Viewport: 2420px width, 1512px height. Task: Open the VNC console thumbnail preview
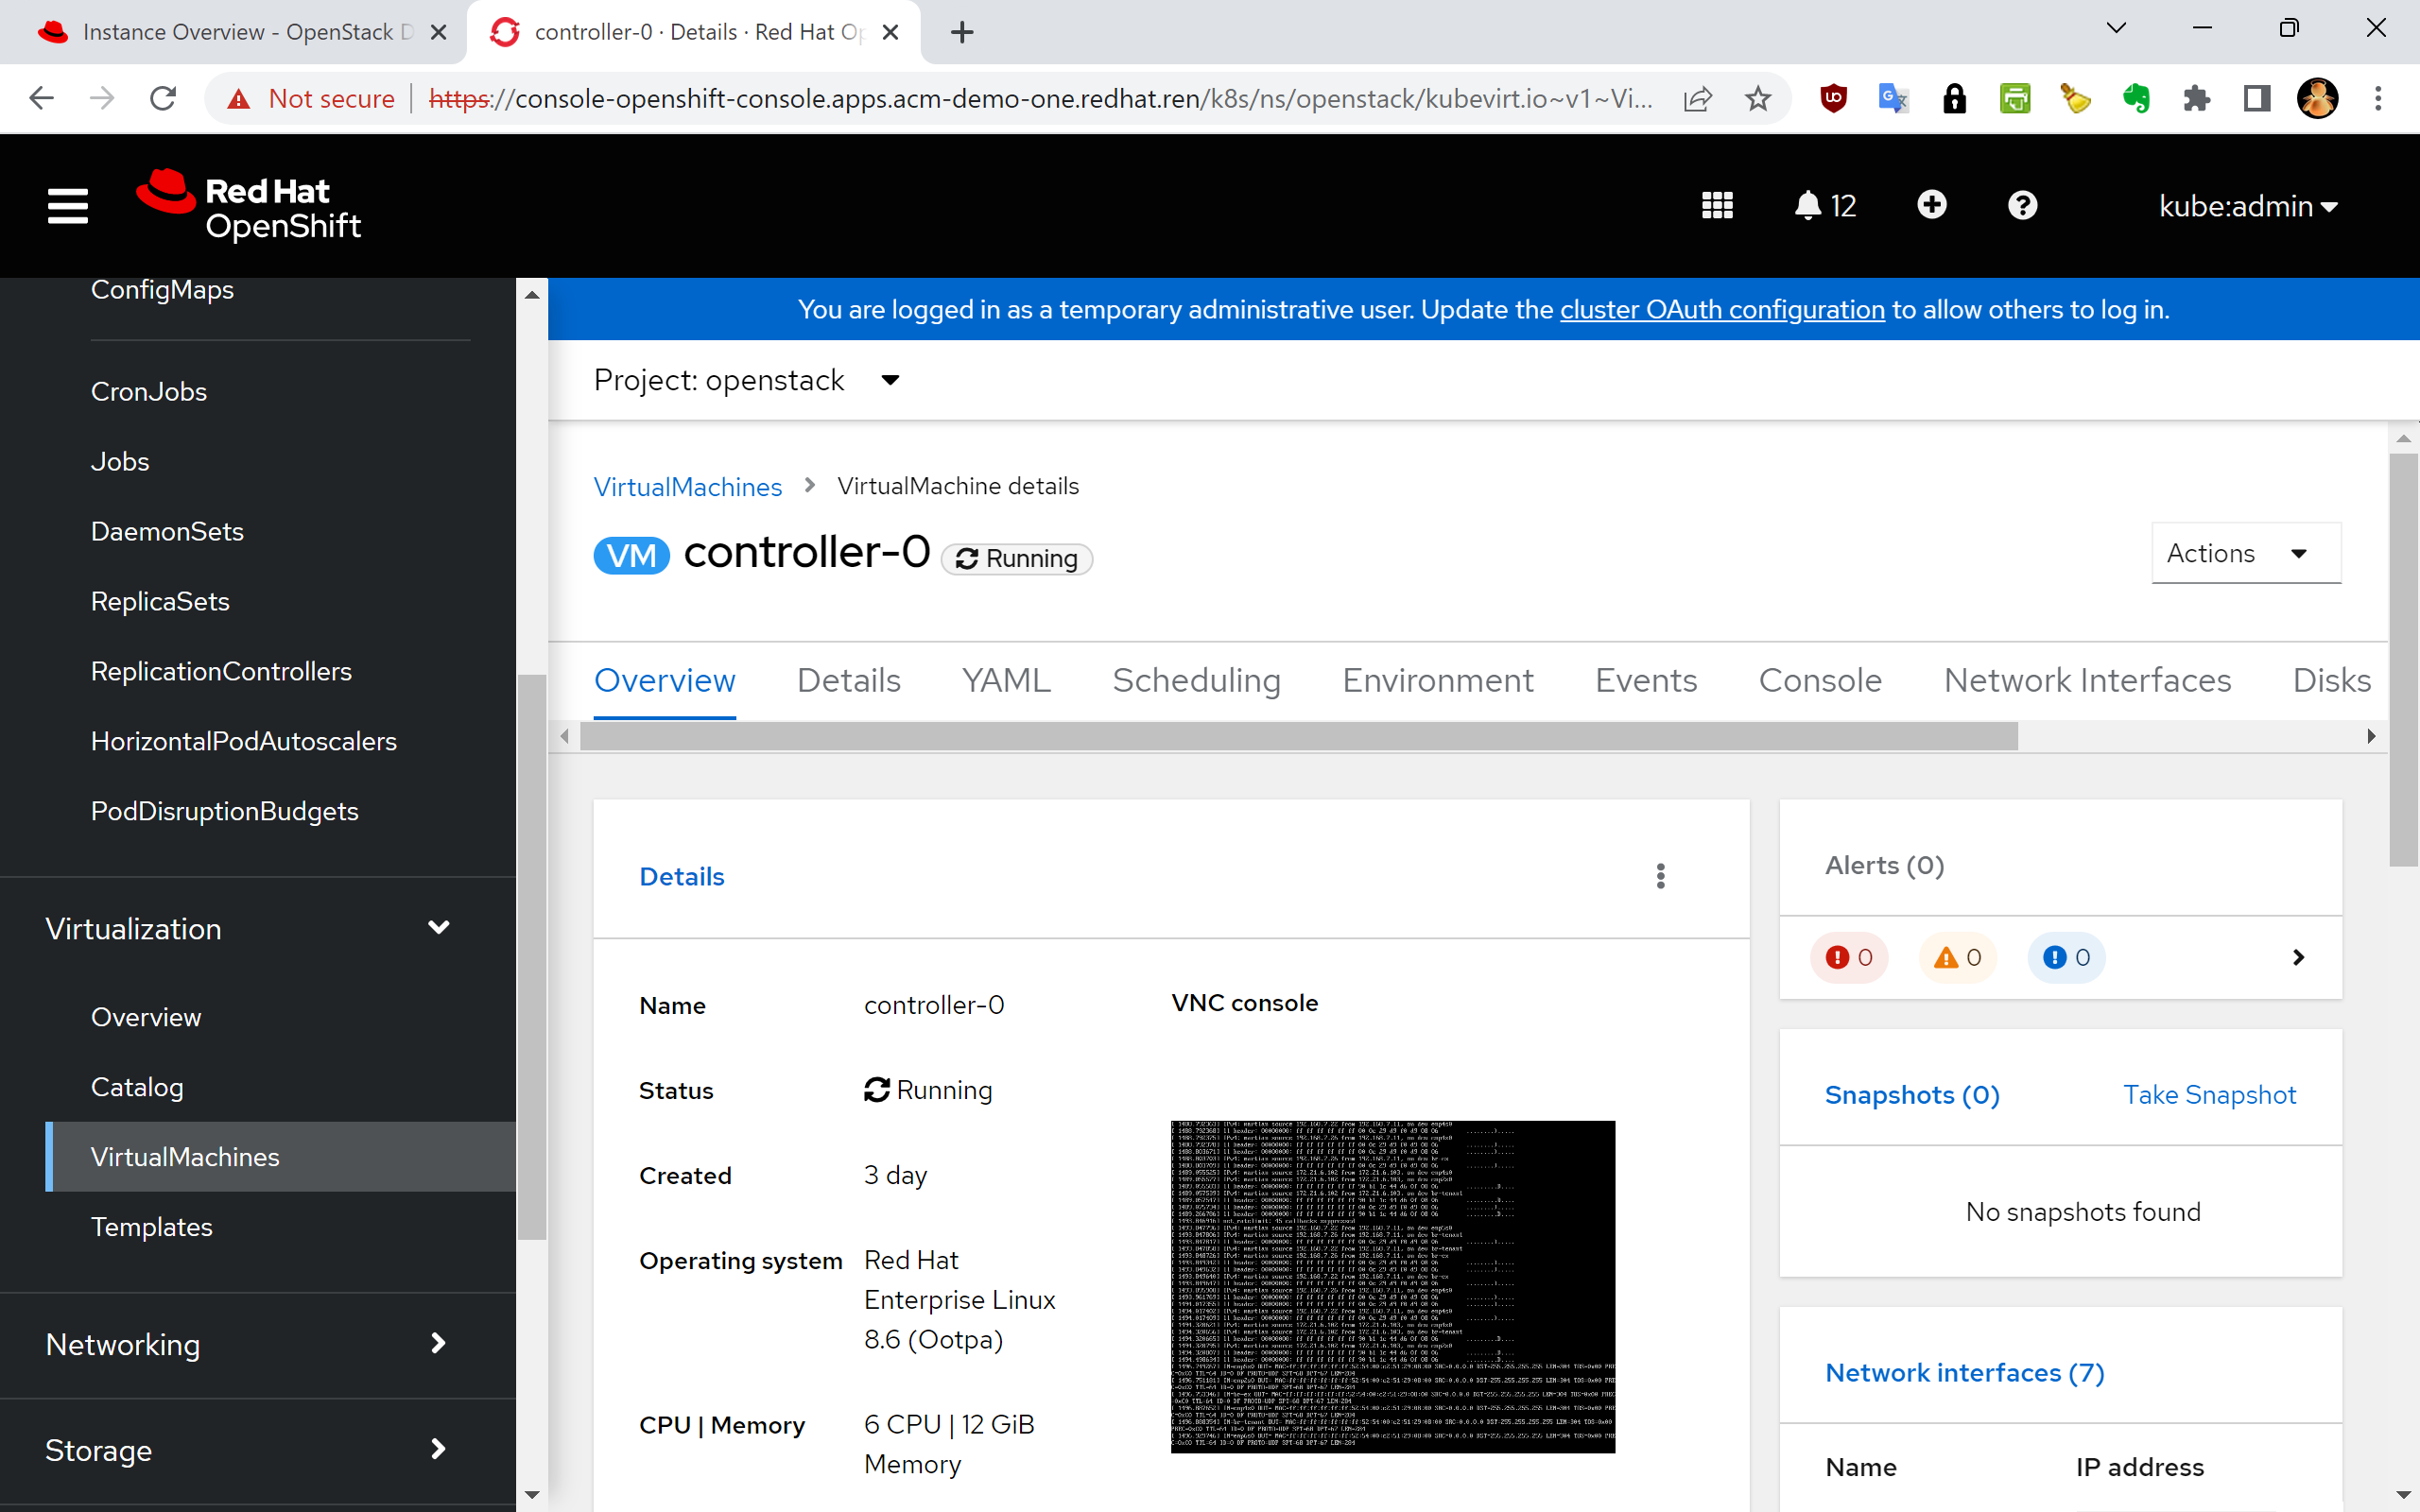(x=1392, y=1286)
